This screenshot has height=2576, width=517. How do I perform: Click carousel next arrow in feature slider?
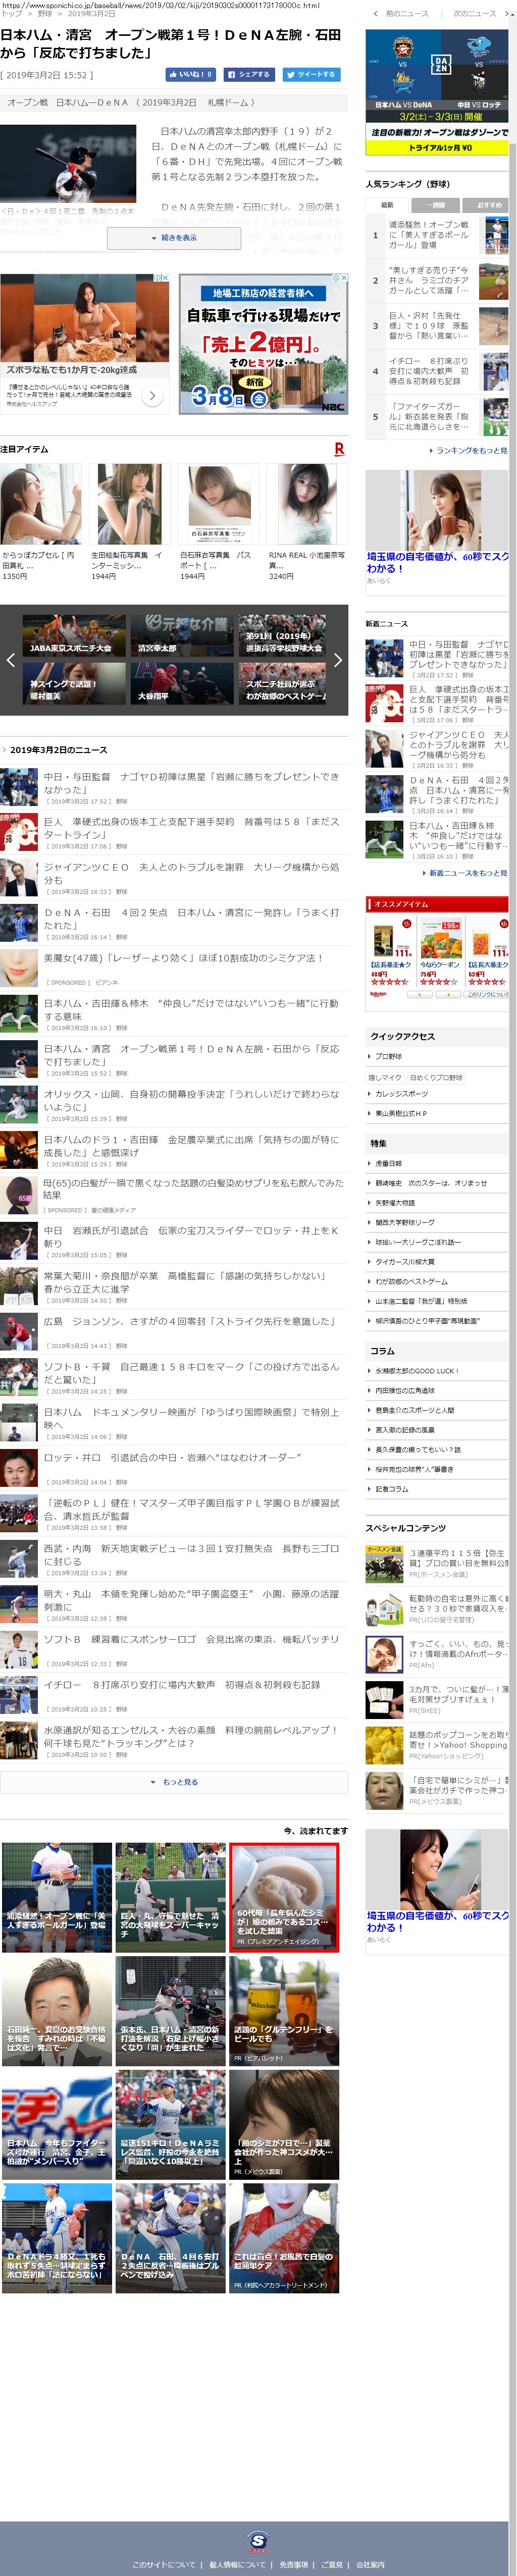pyautogui.click(x=338, y=660)
